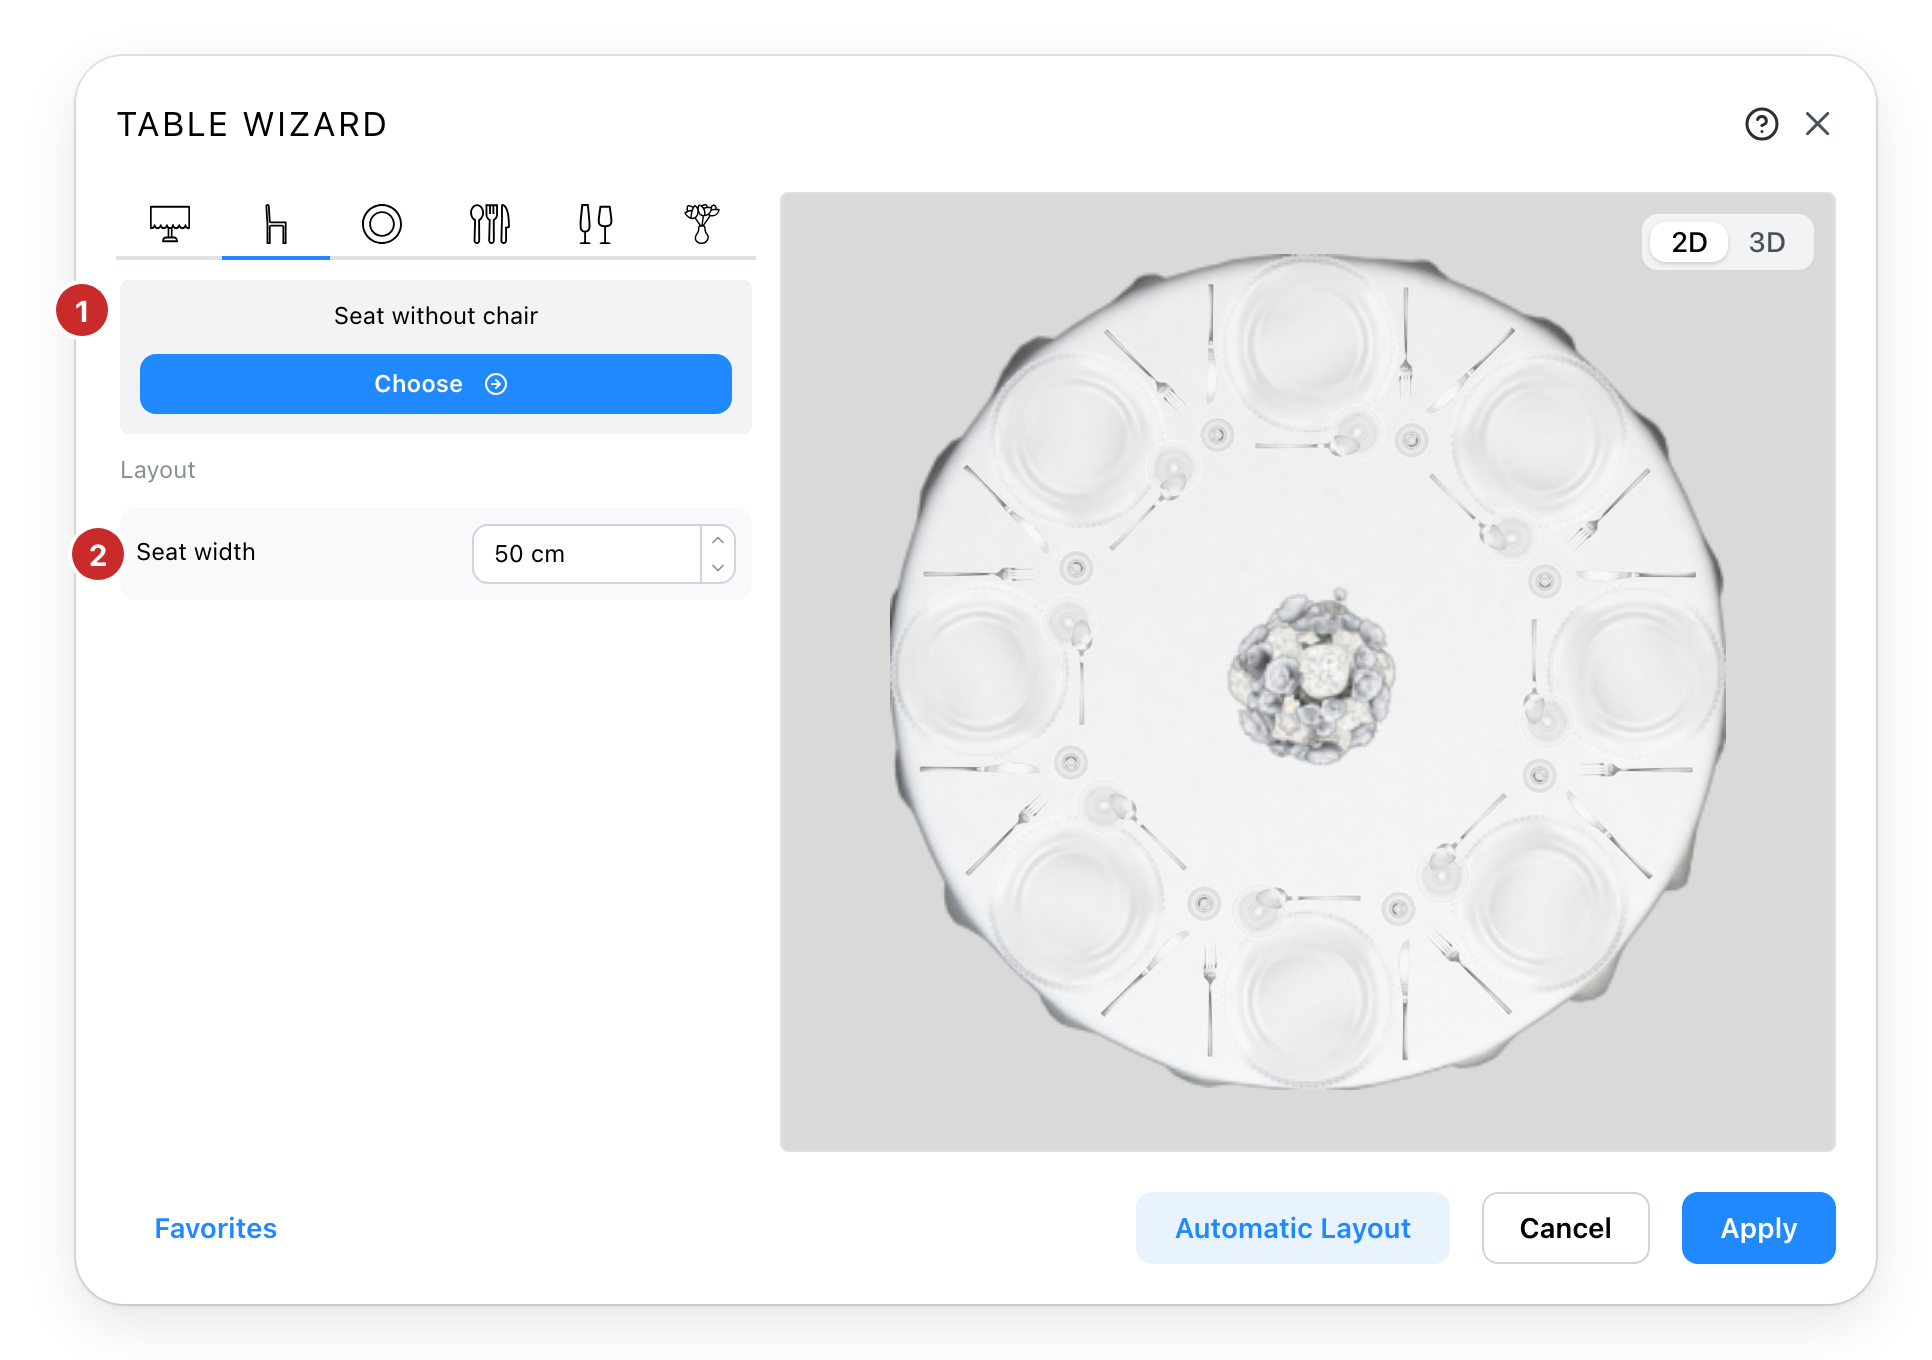The height and width of the screenshot is (1360, 1932).
Task: Open the plate tab icon
Action: [x=382, y=224]
